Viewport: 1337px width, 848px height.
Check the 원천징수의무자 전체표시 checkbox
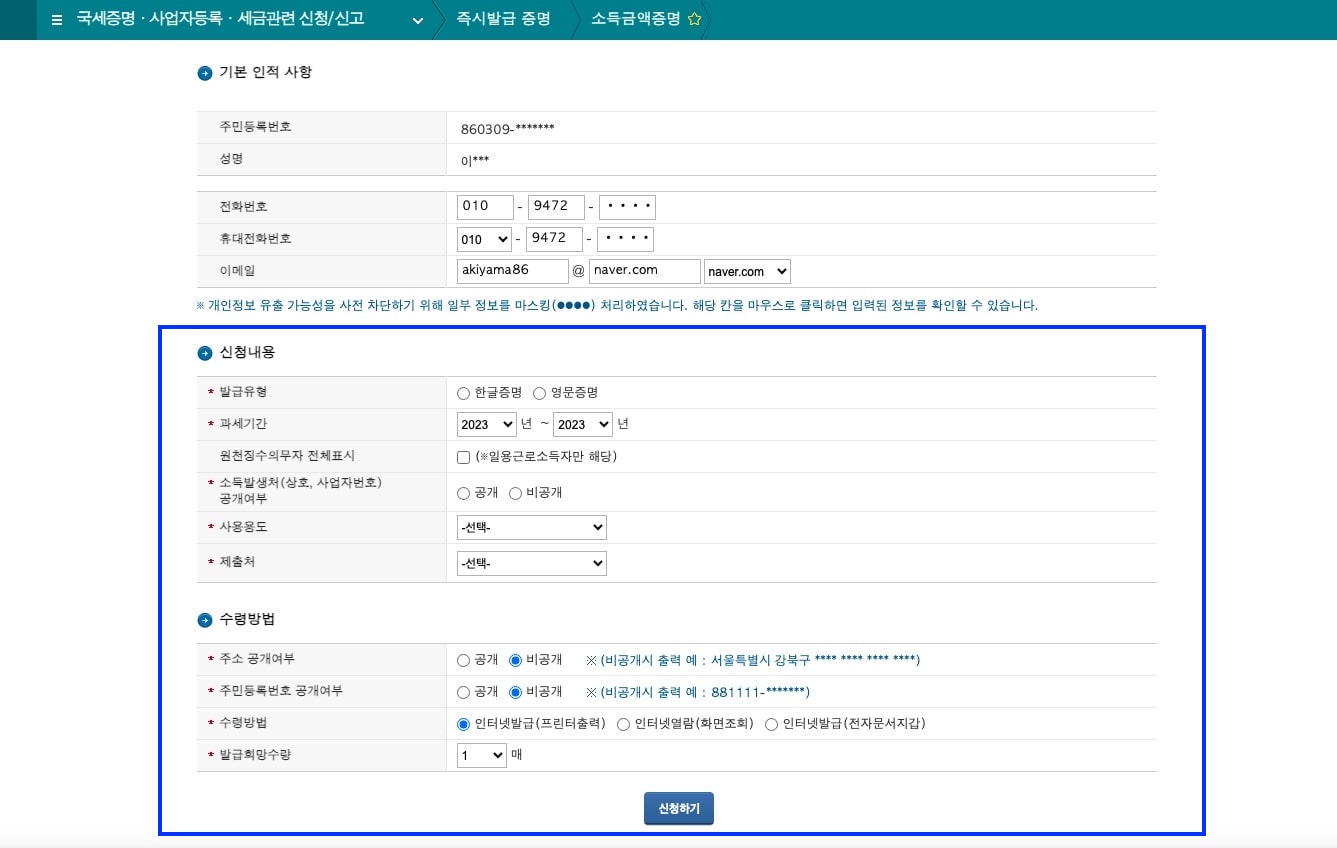(463, 457)
